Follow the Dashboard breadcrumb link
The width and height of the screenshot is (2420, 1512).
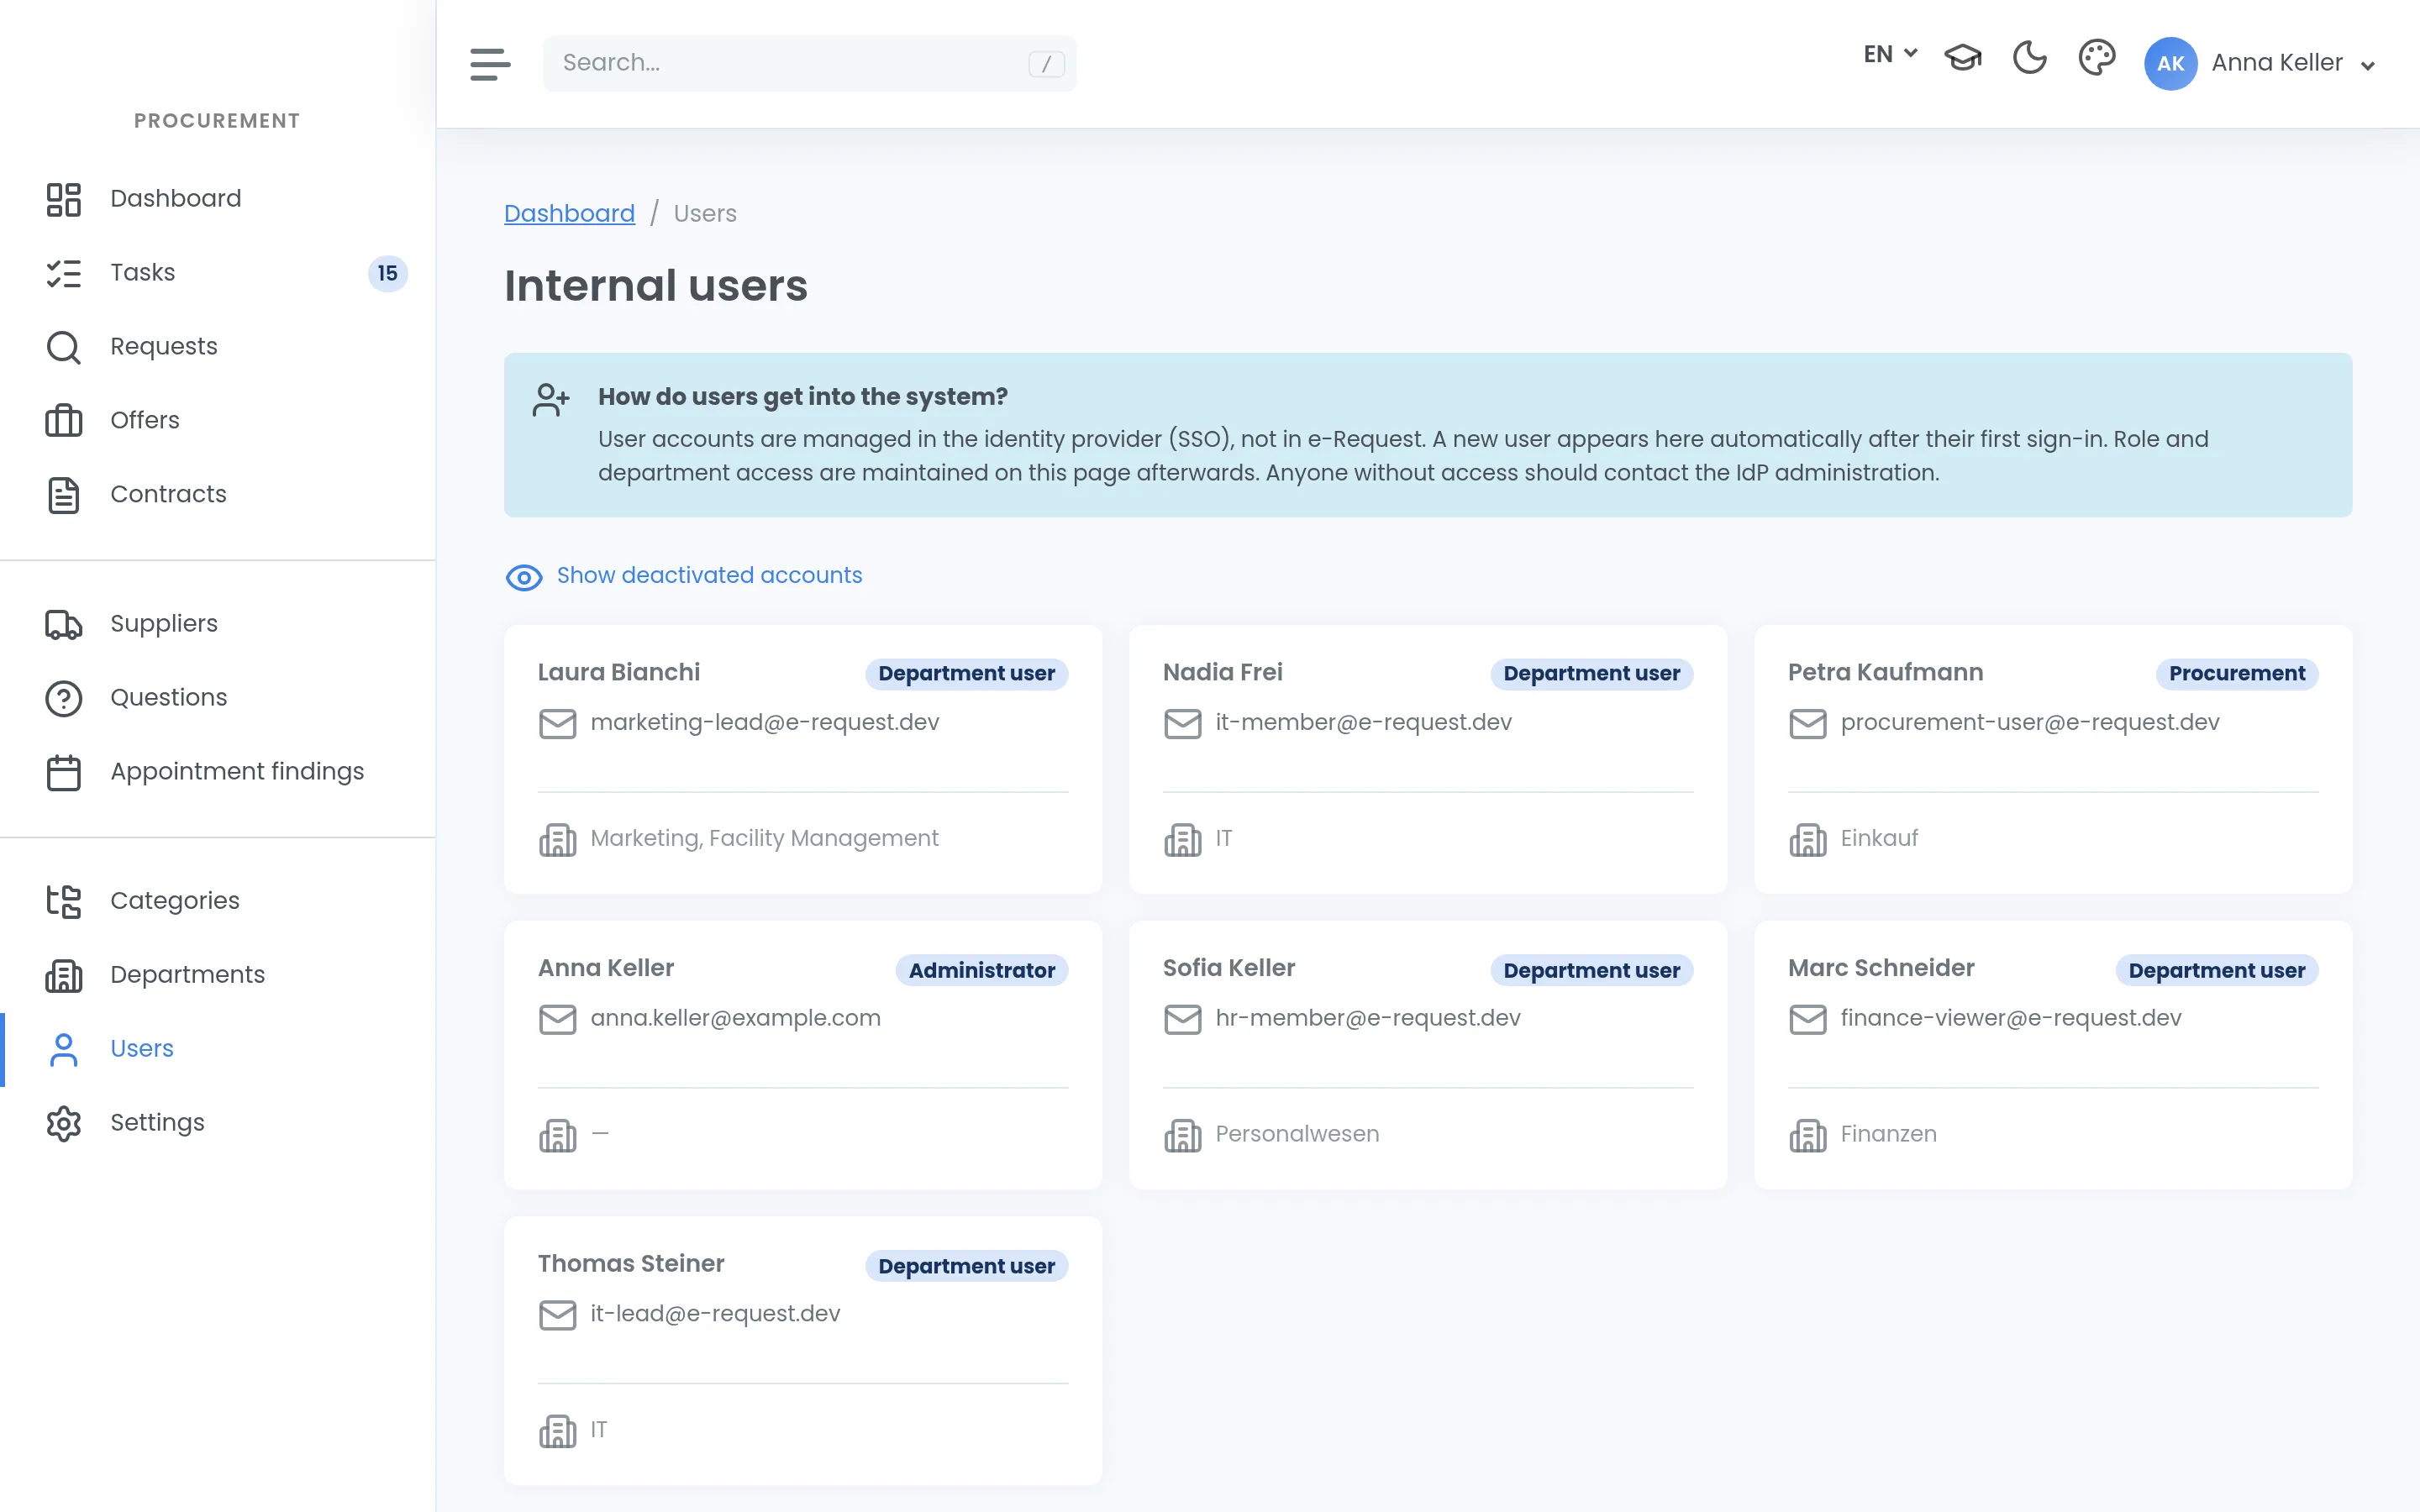pyautogui.click(x=569, y=213)
